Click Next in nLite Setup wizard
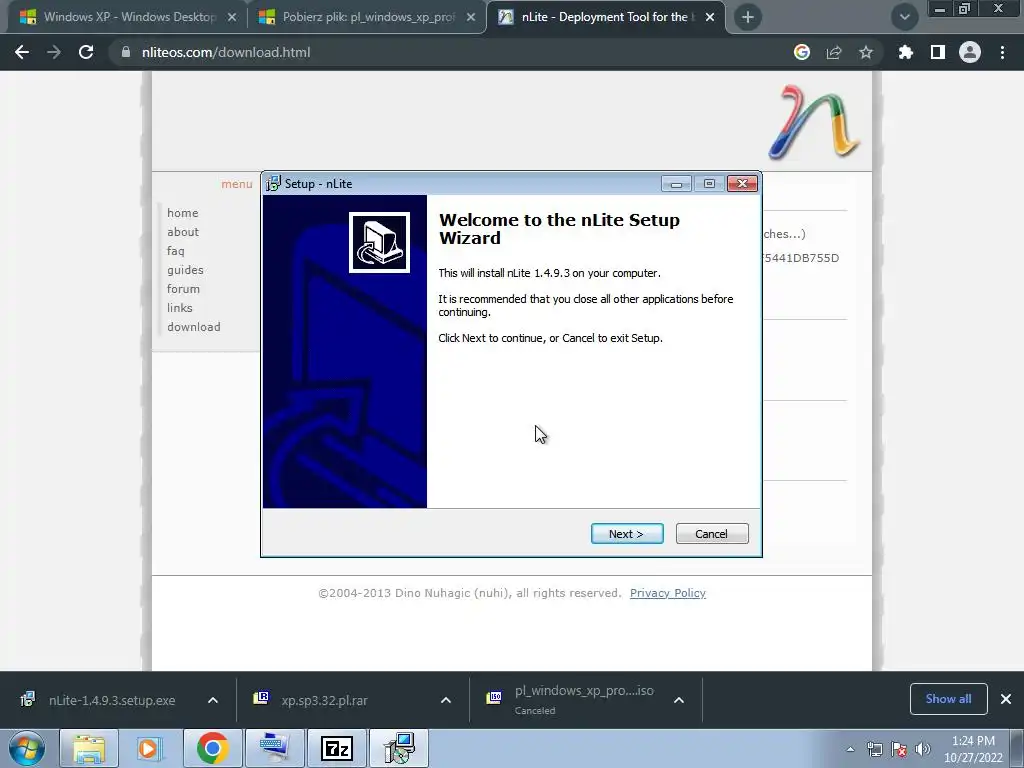The height and width of the screenshot is (768, 1024). pyautogui.click(x=627, y=534)
